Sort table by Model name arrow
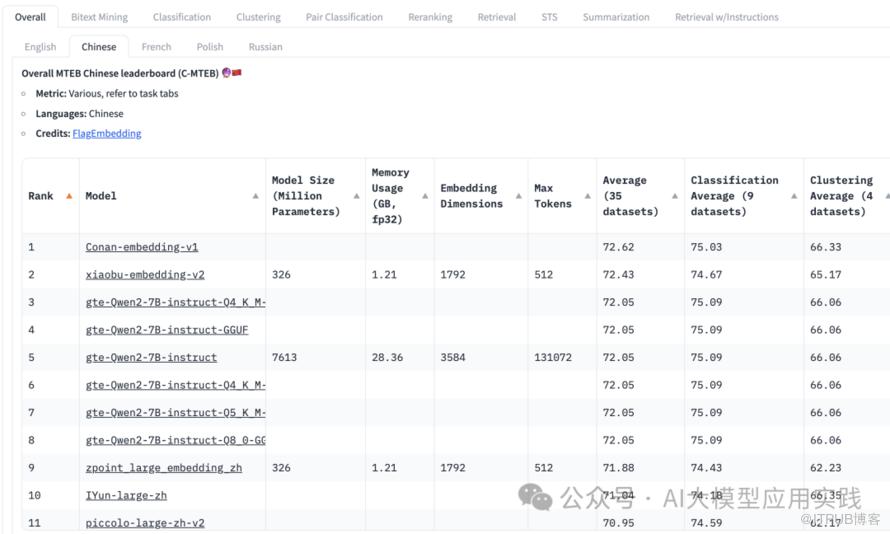The image size is (890, 534). (256, 196)
